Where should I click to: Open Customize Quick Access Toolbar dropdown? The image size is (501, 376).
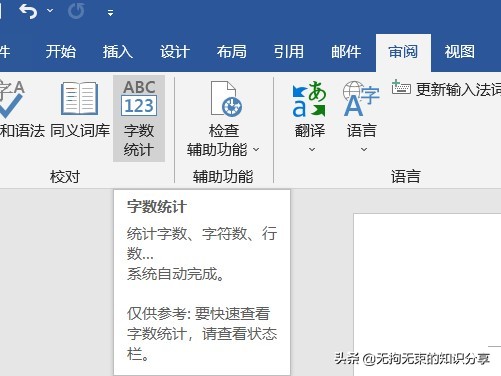(x=110, y=13)
